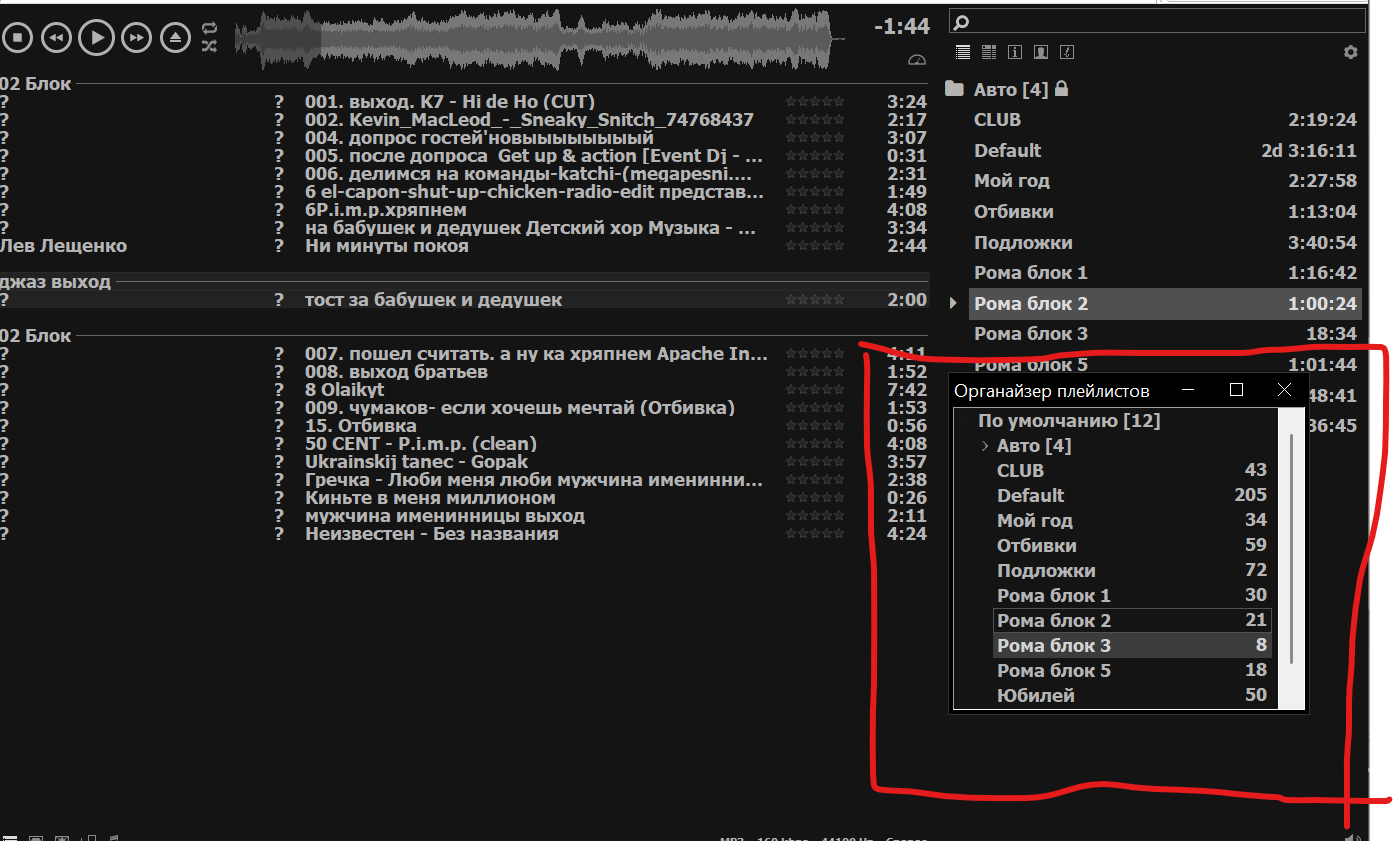Screen dimensions: 1393x841
Task: Select the simple list view icon
Action: pos(963,52)
